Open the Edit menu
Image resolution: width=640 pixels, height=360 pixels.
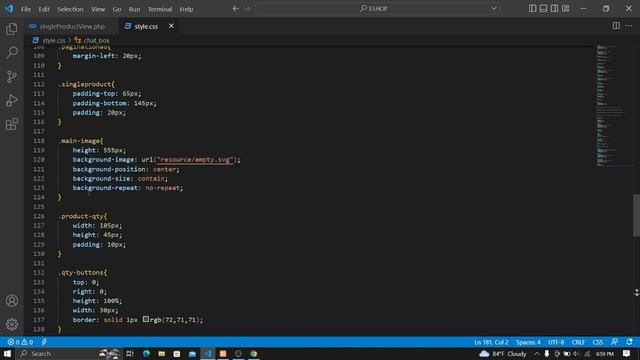coord(44,9)
